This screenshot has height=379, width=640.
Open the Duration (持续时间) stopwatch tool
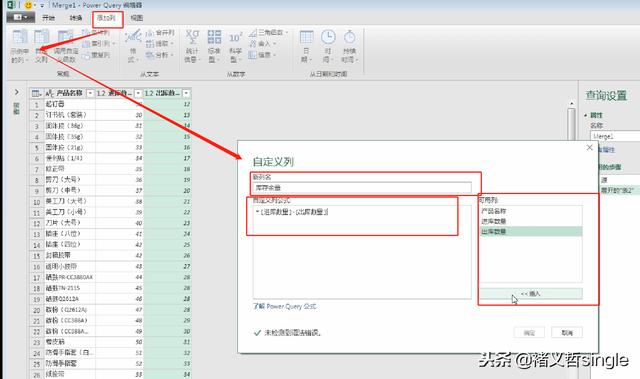coord(349,46)
